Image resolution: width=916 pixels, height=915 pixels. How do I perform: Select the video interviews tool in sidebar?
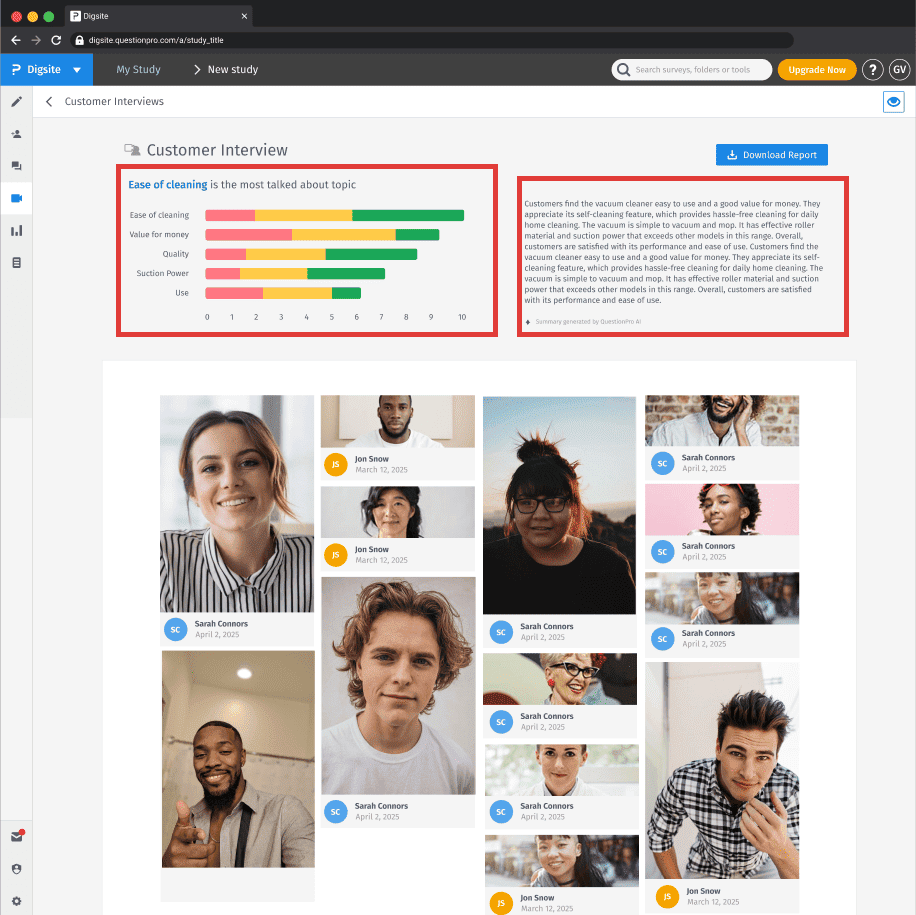click(15, 198)
